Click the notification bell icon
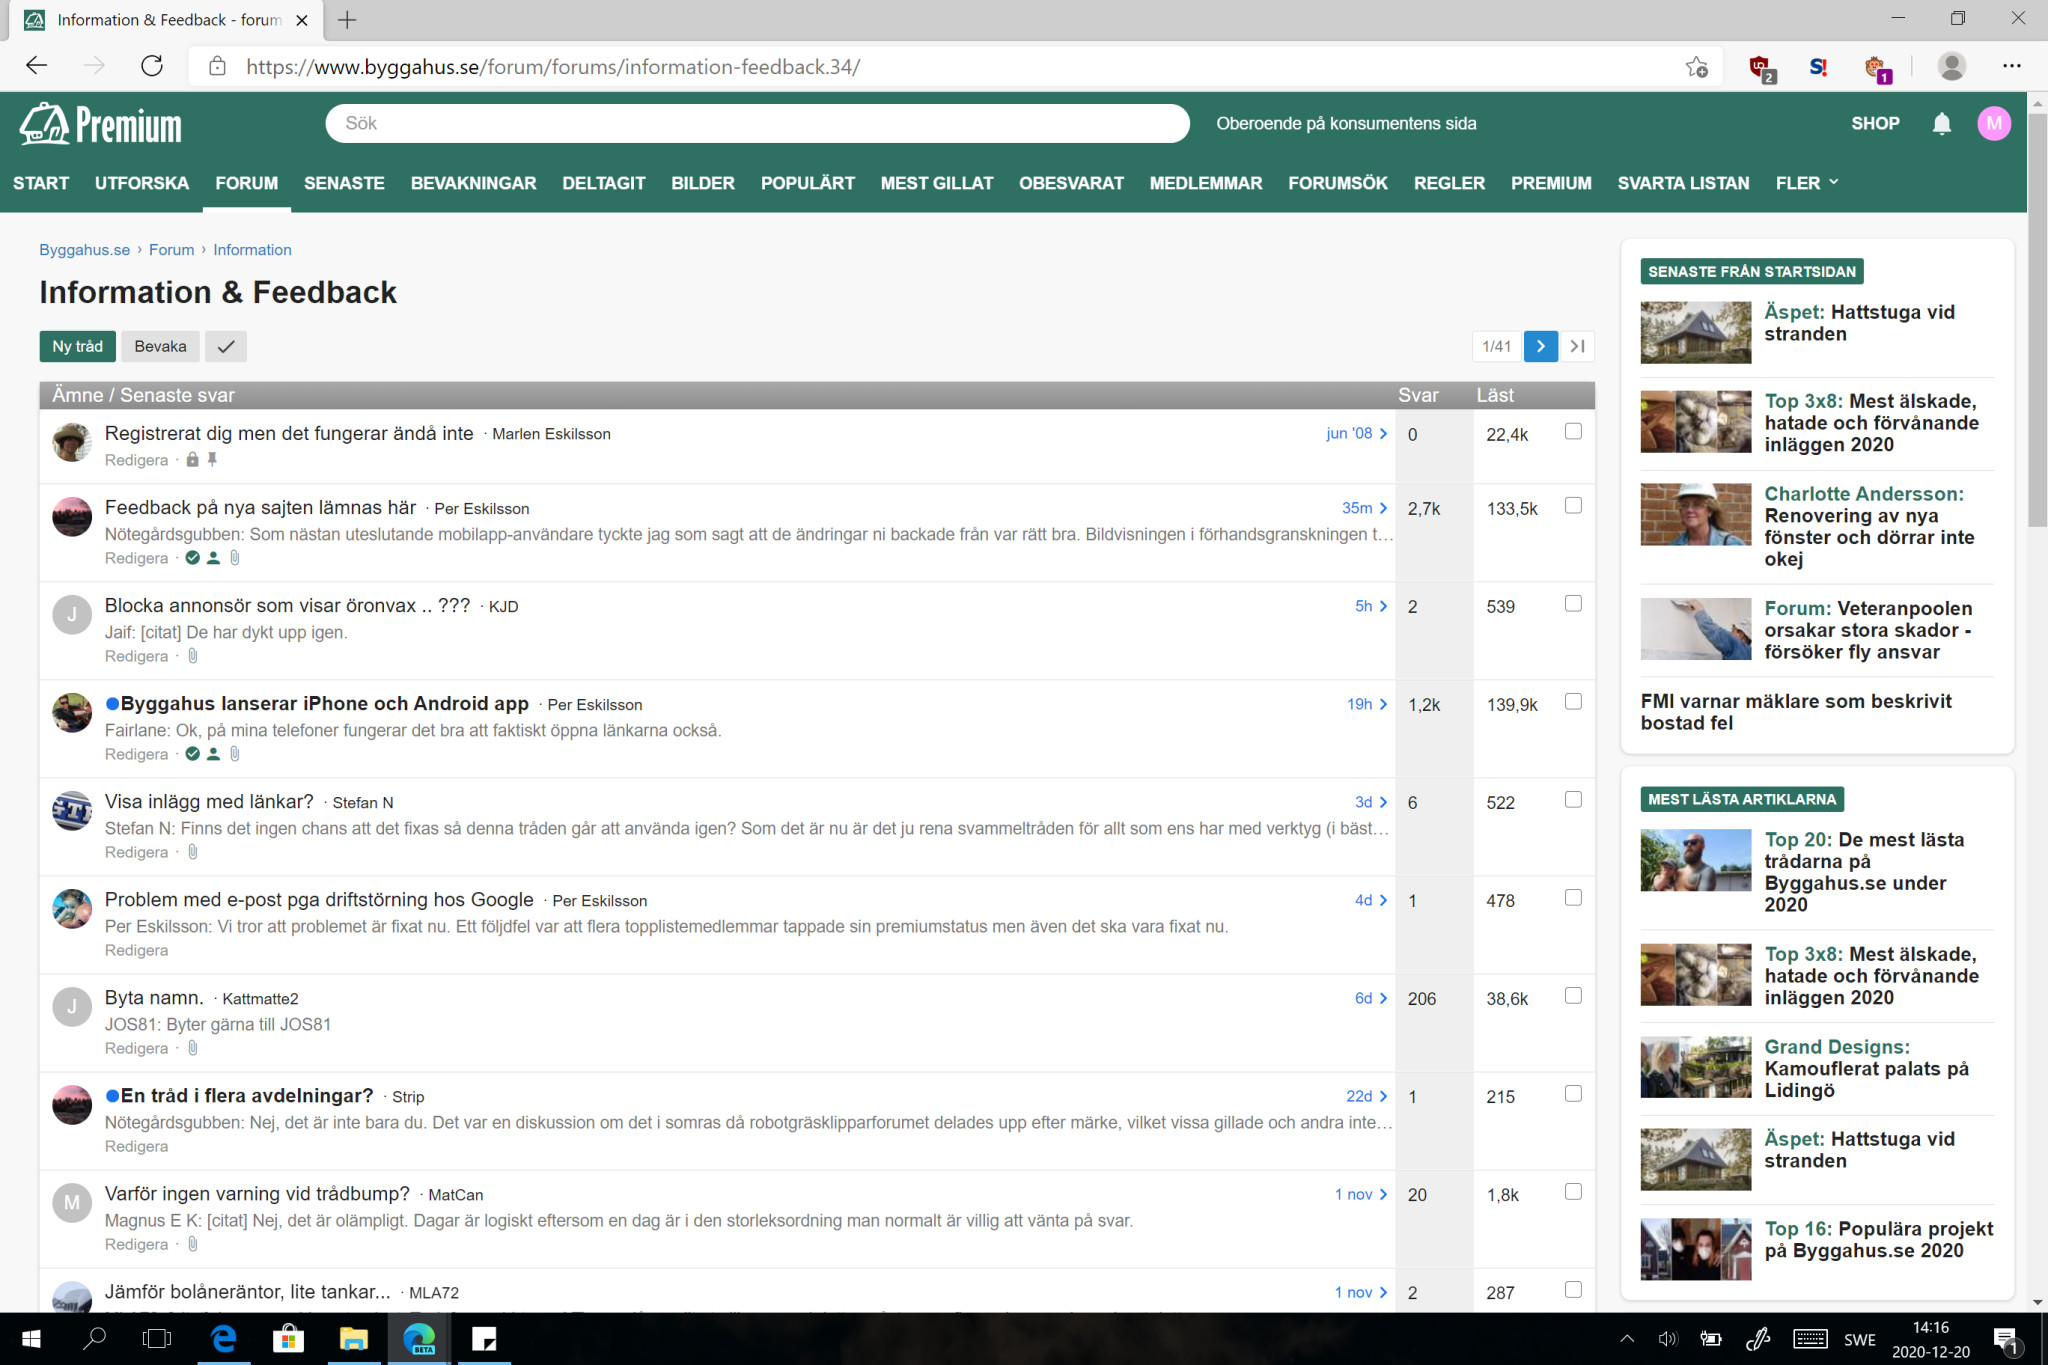2048x1365 pixels. point(1941,123)
